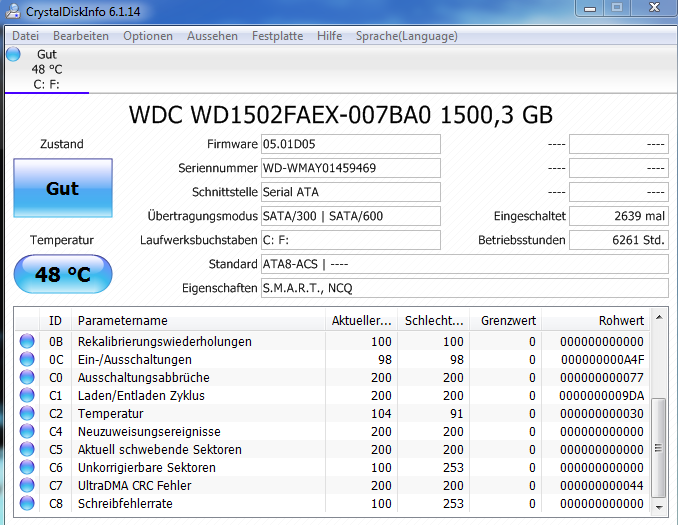Click status orb for Unkorrigierbare Sektoren row

(27, 467)
